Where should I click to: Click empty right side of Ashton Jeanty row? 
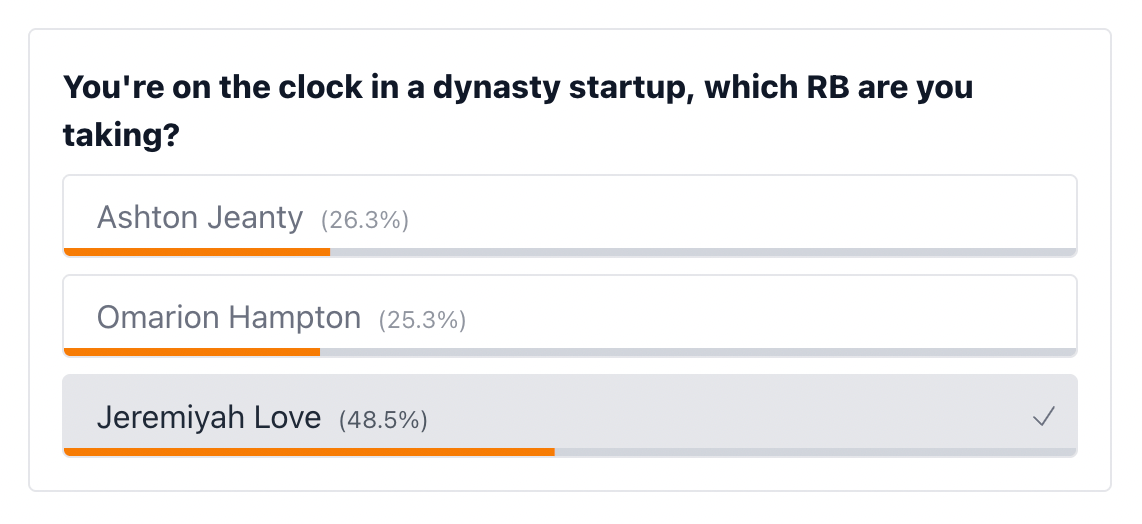point(850,215)
